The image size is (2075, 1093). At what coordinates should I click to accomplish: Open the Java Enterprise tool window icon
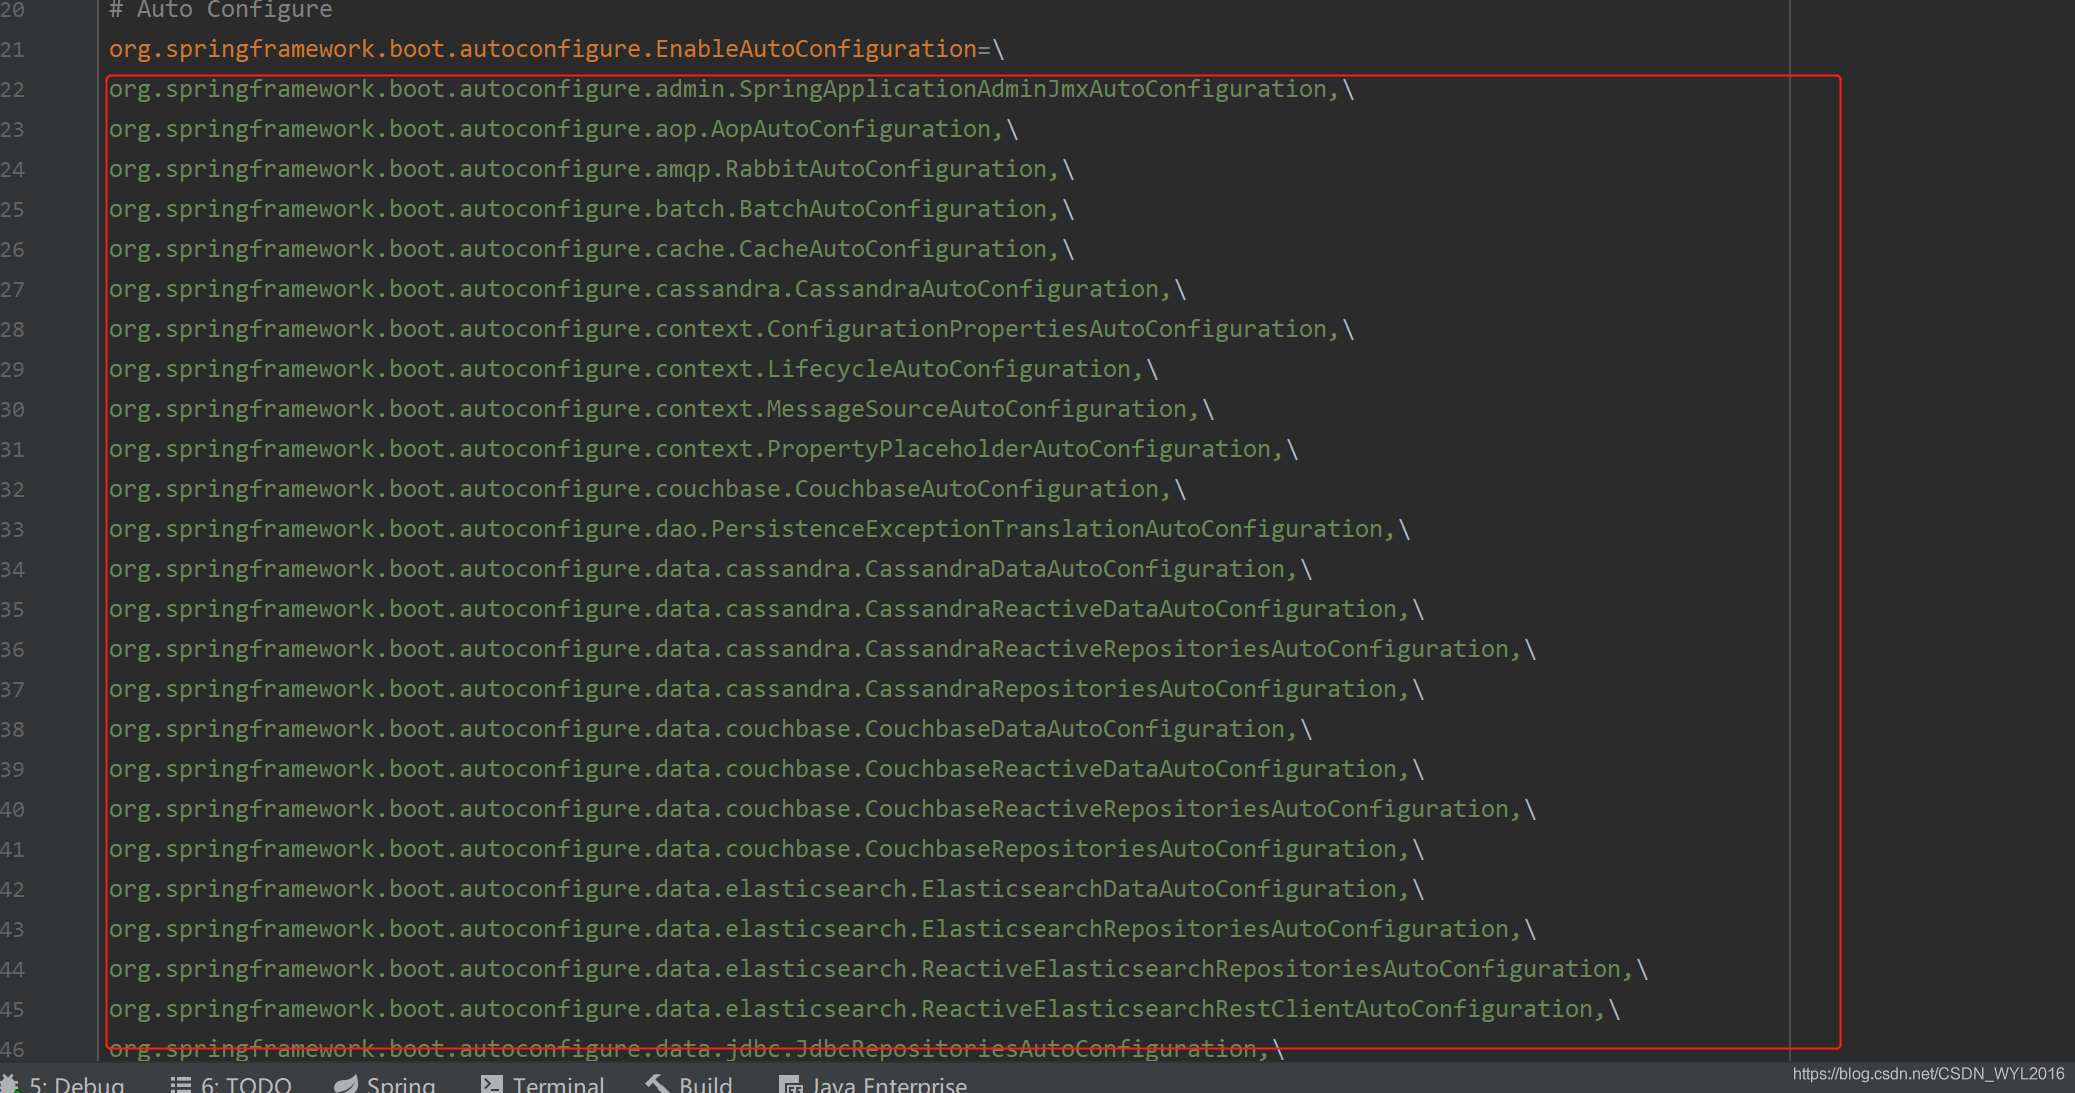pos(790,1084)
